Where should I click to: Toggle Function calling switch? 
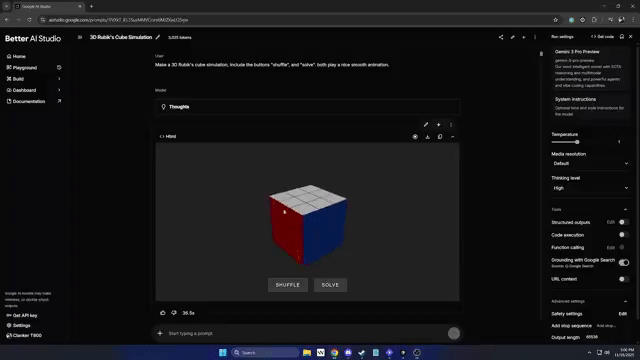622,247
